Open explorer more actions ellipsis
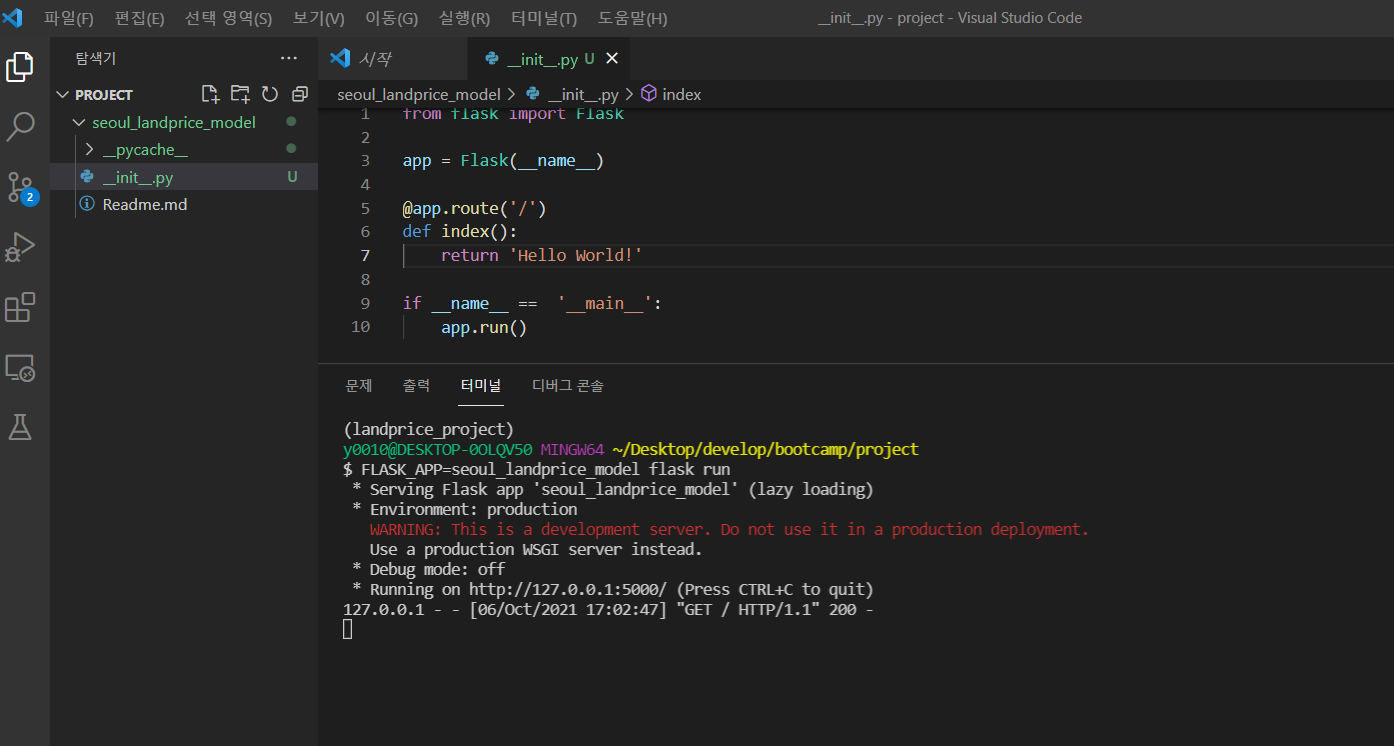 tap(289, 59)
